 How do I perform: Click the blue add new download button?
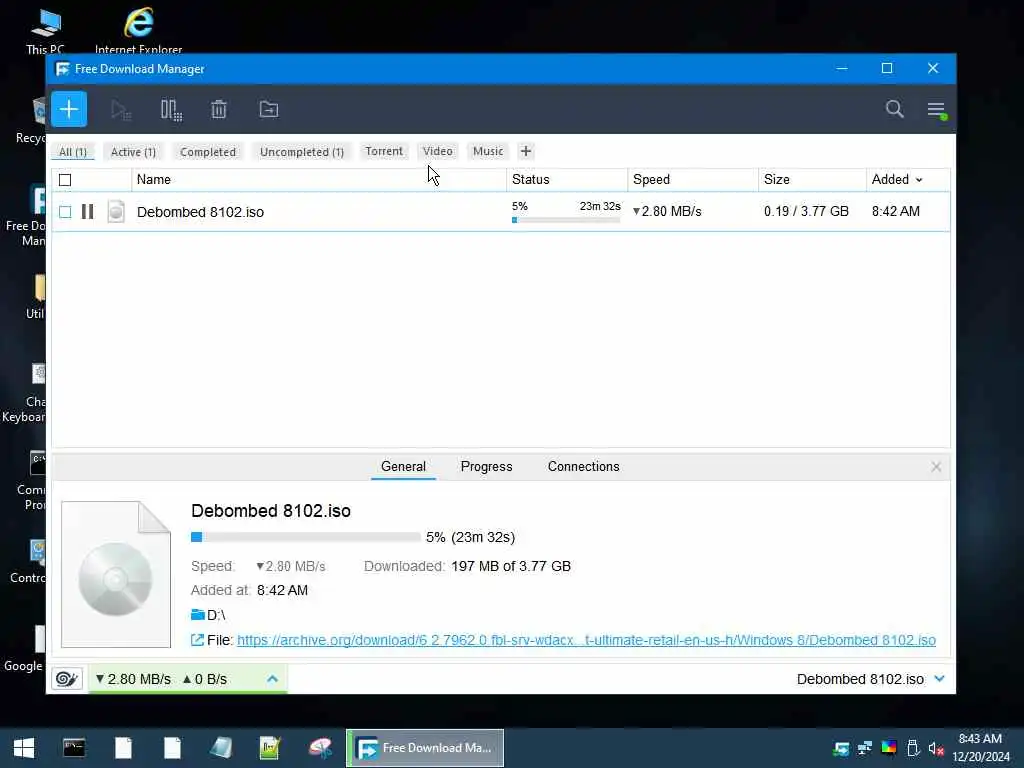[x=69, y=109]
